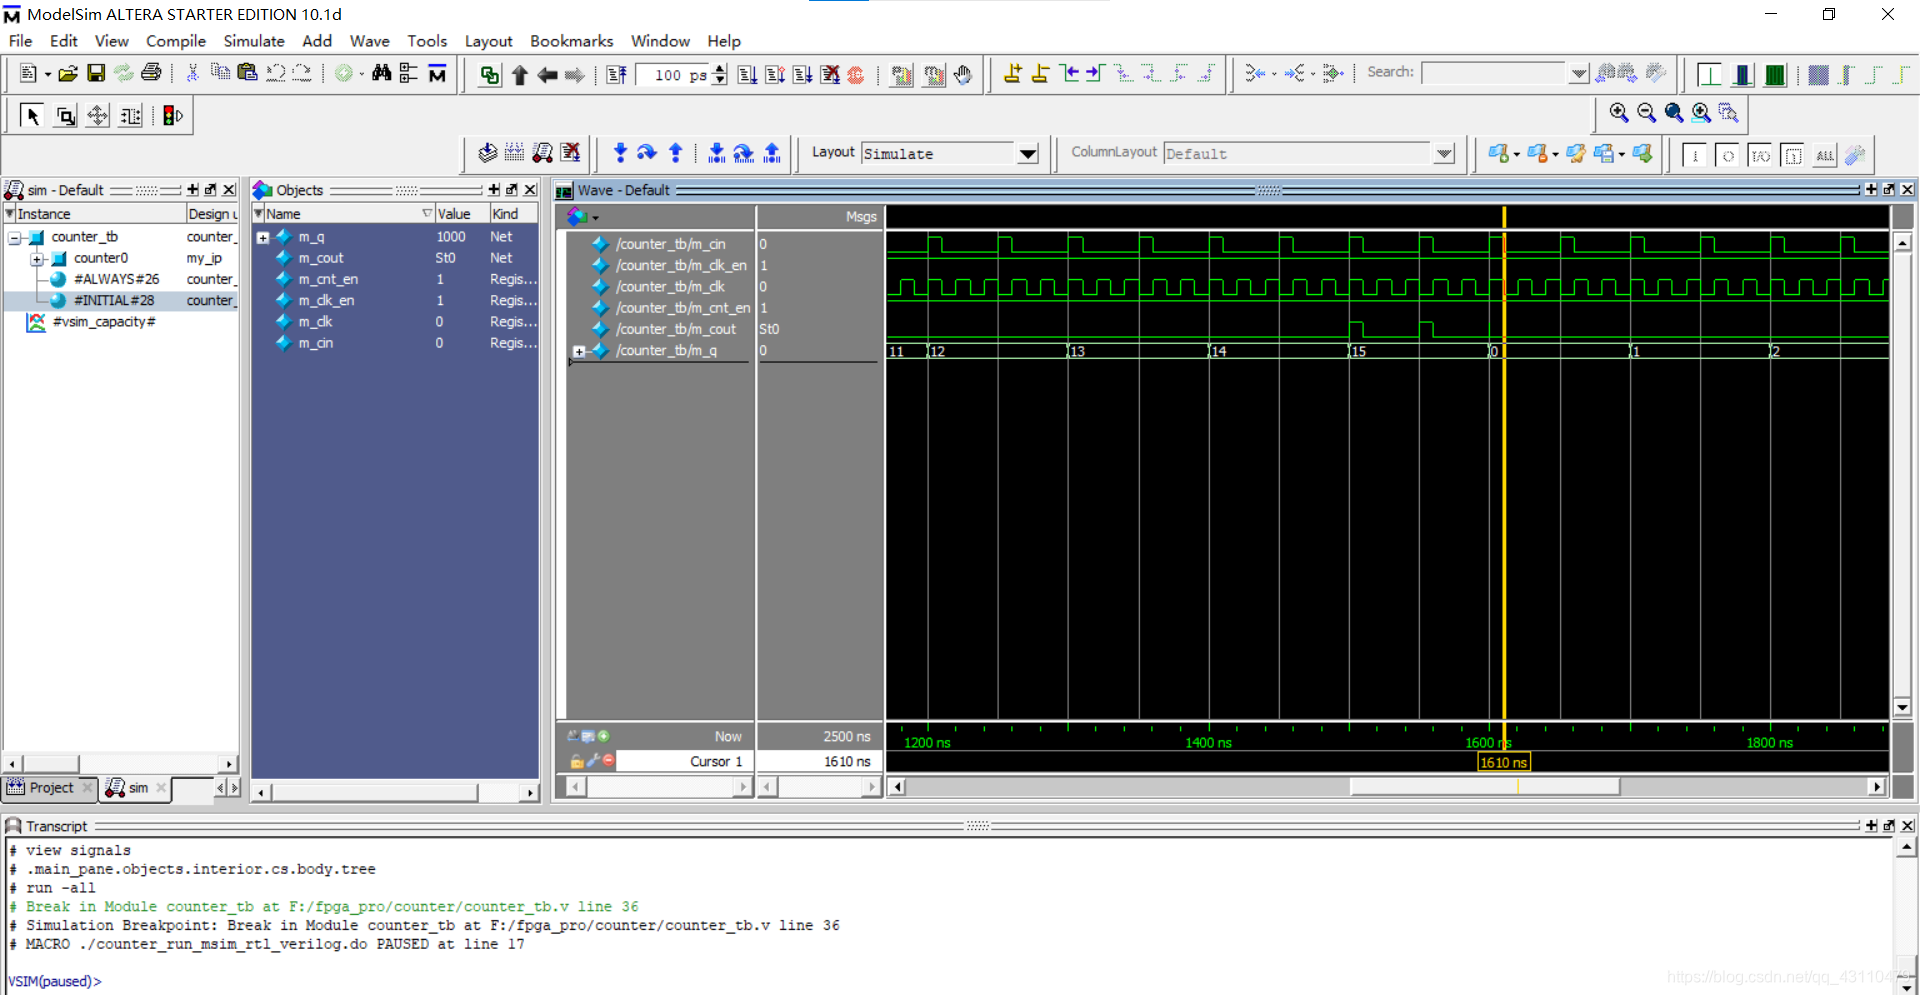Toggle the thin waveform edge display mode
The height and width of the screenshot is (995, 1920).
point(1709,75)
